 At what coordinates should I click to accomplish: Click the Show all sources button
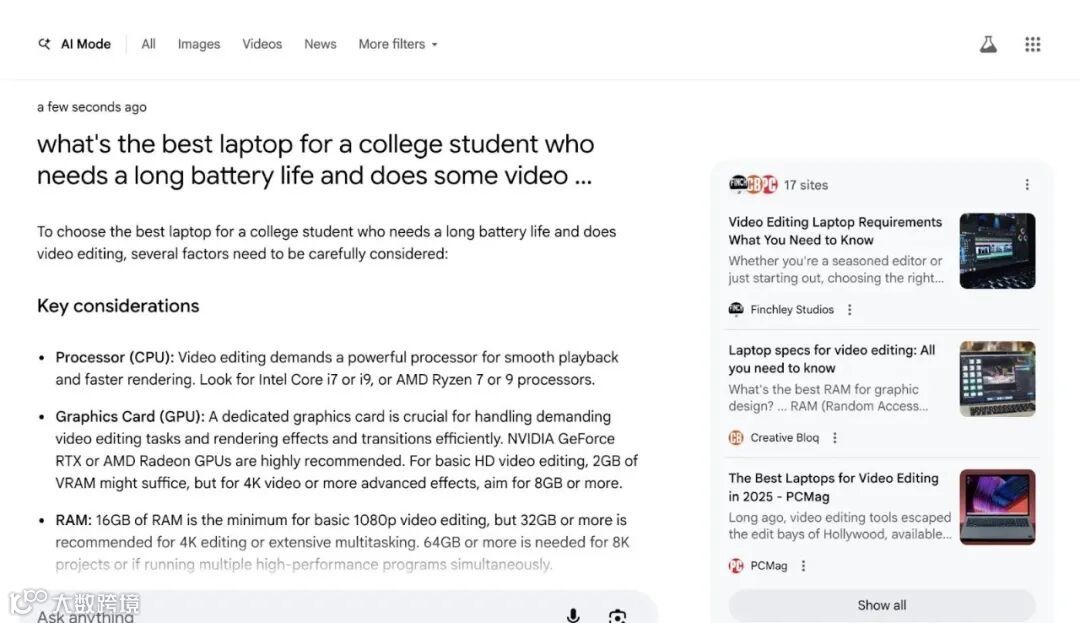pyautogui.click(x=881, y=605)
